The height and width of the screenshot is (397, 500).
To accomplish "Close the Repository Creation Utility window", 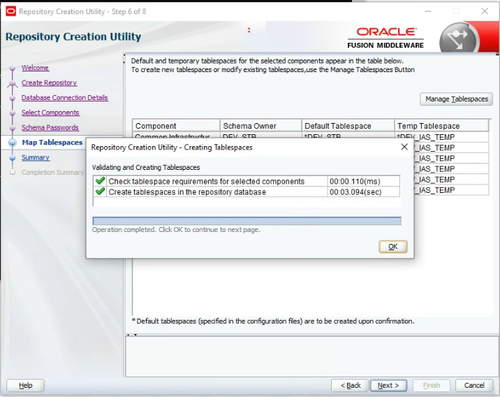I will (x=485, y=11).
